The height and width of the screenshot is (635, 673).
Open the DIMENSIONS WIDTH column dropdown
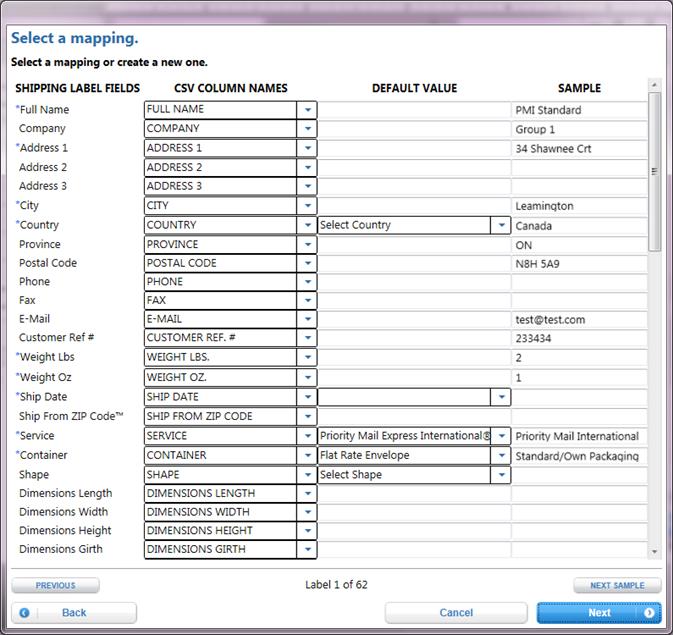pos(307,512)
